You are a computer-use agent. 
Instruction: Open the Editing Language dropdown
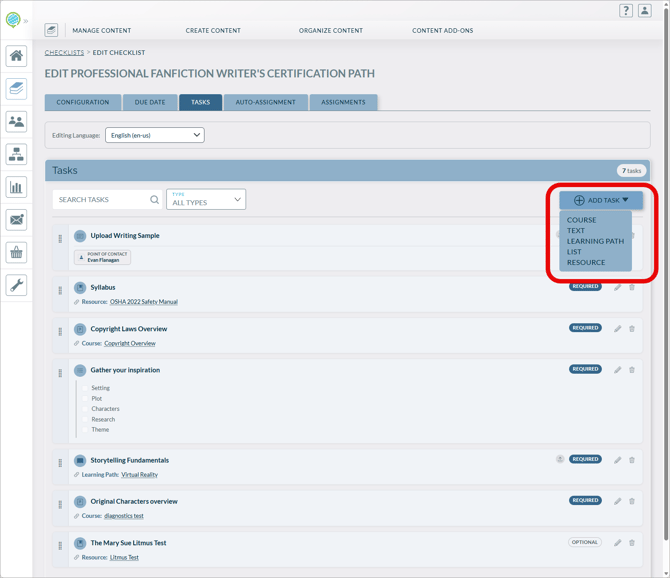click(155, 135)
